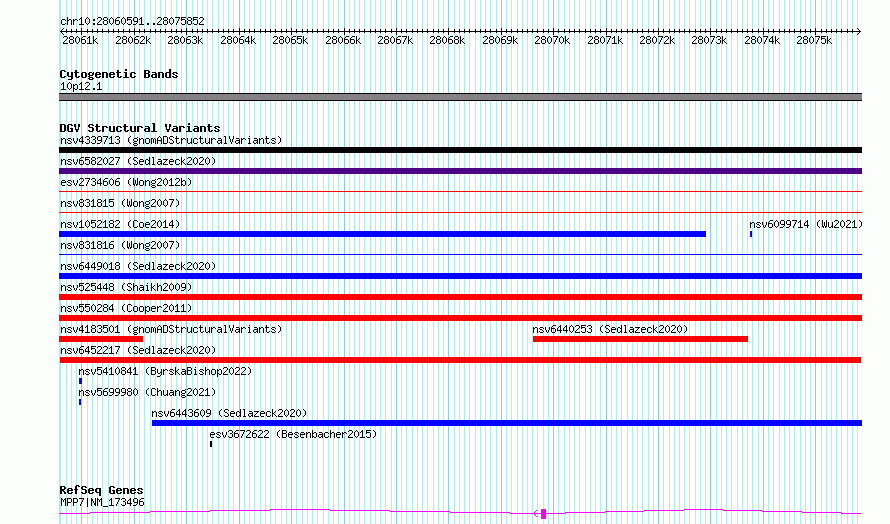The image size is (890, 524).
Task: Click the 28065k ruler tick label
Action: (290, 40)
